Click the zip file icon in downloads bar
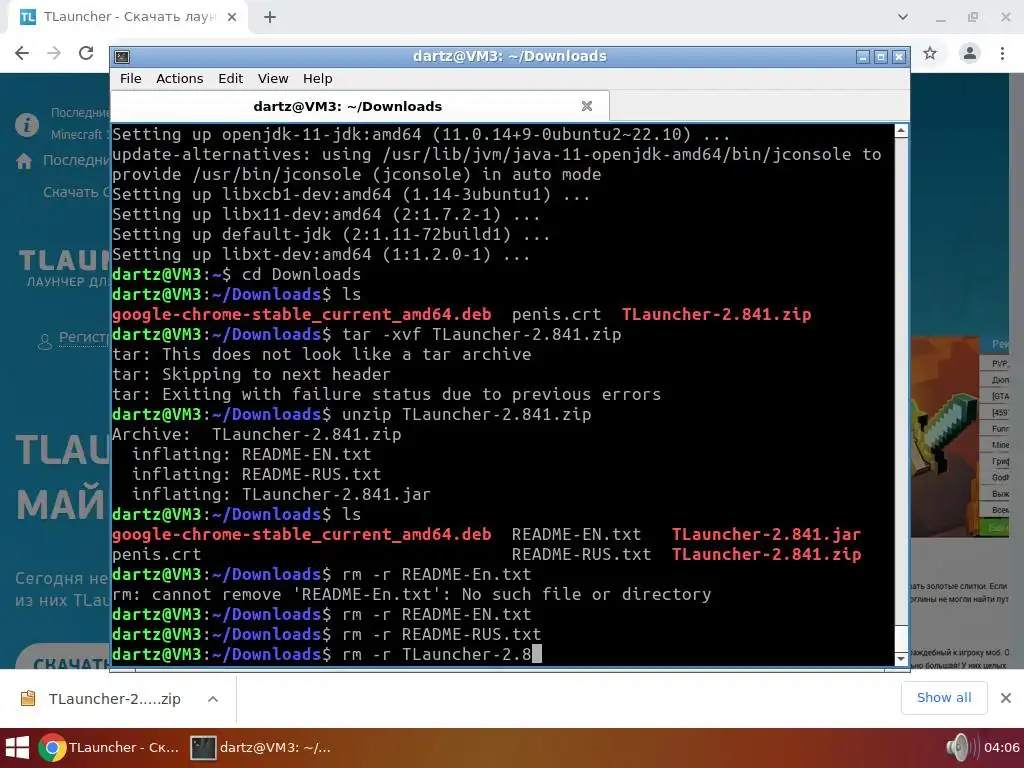This screenshot has width=1024, height=768. [28, 699]
